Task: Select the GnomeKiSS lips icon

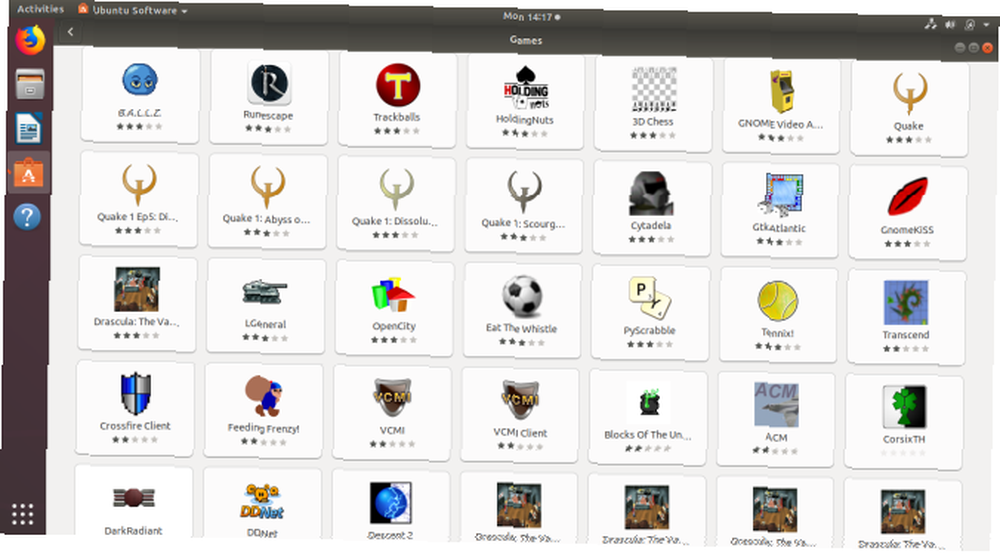Action: [x=908, y=198]
